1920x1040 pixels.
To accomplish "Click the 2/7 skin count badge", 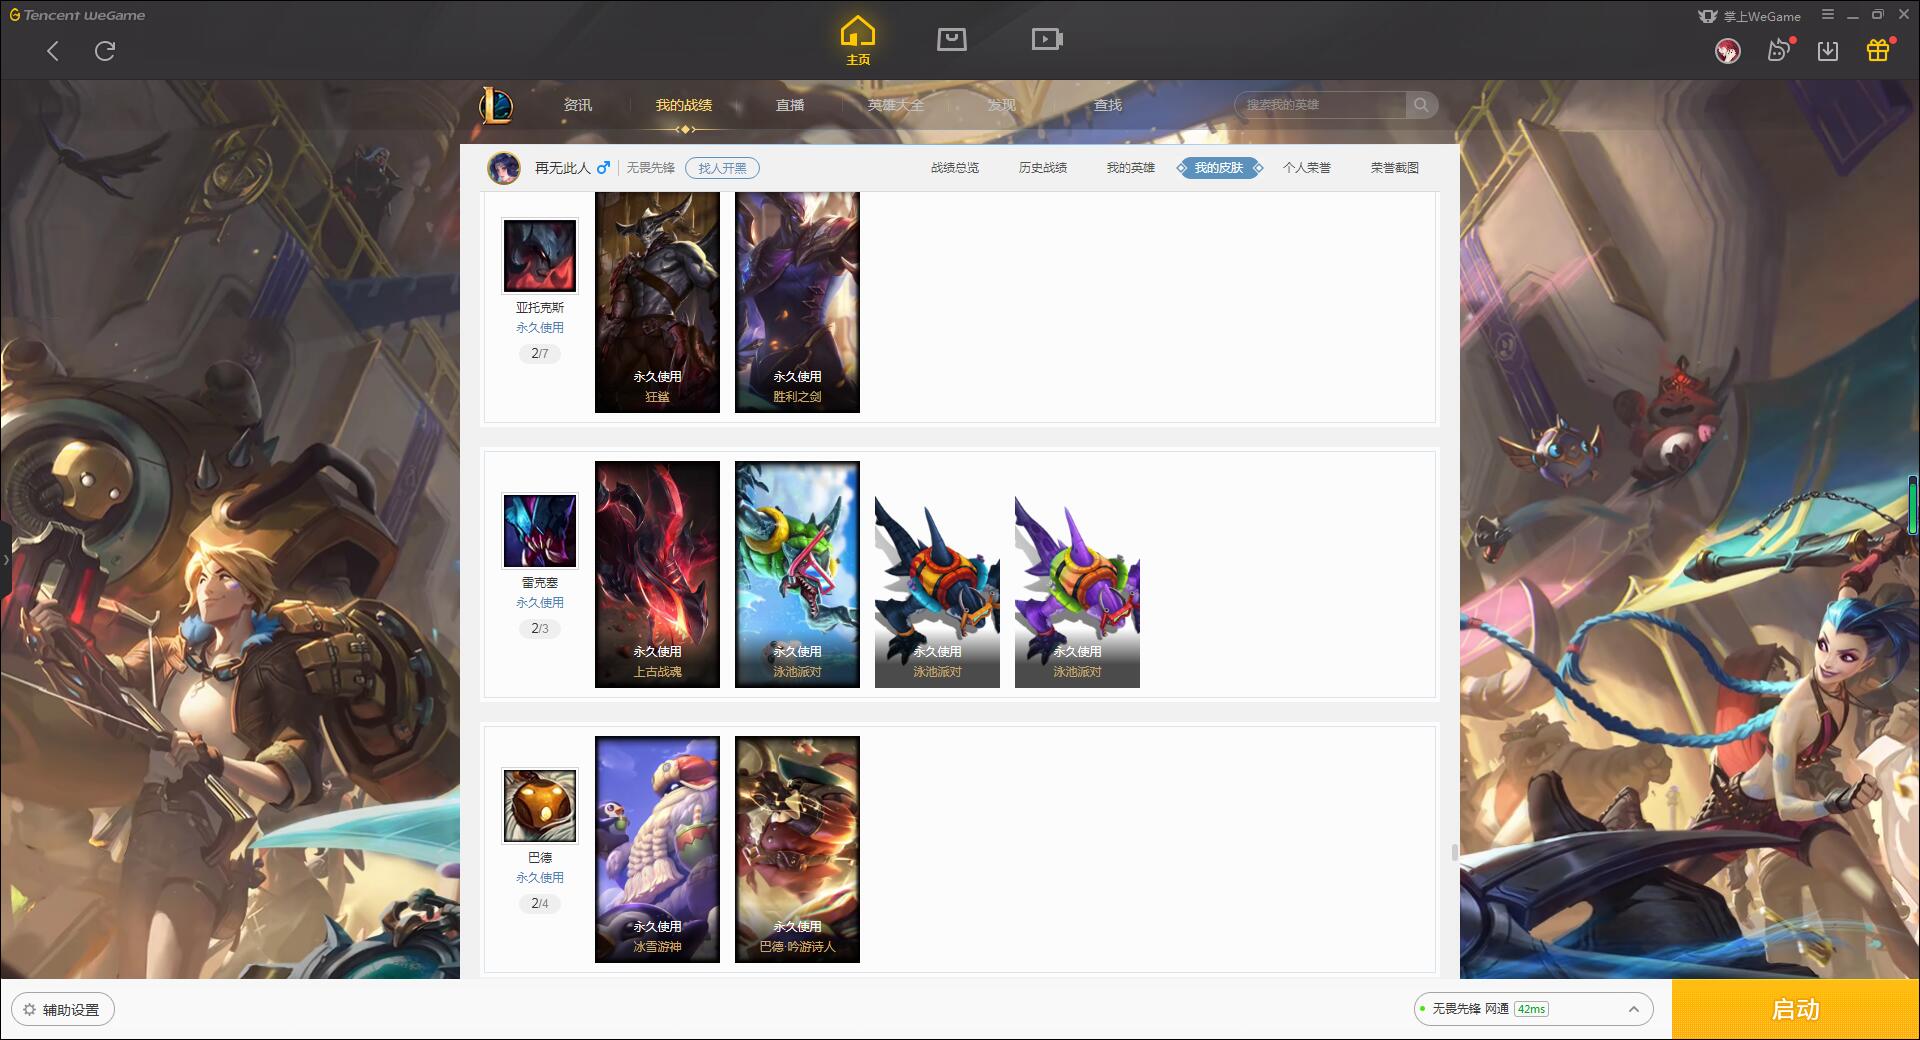I will [540, 353].
